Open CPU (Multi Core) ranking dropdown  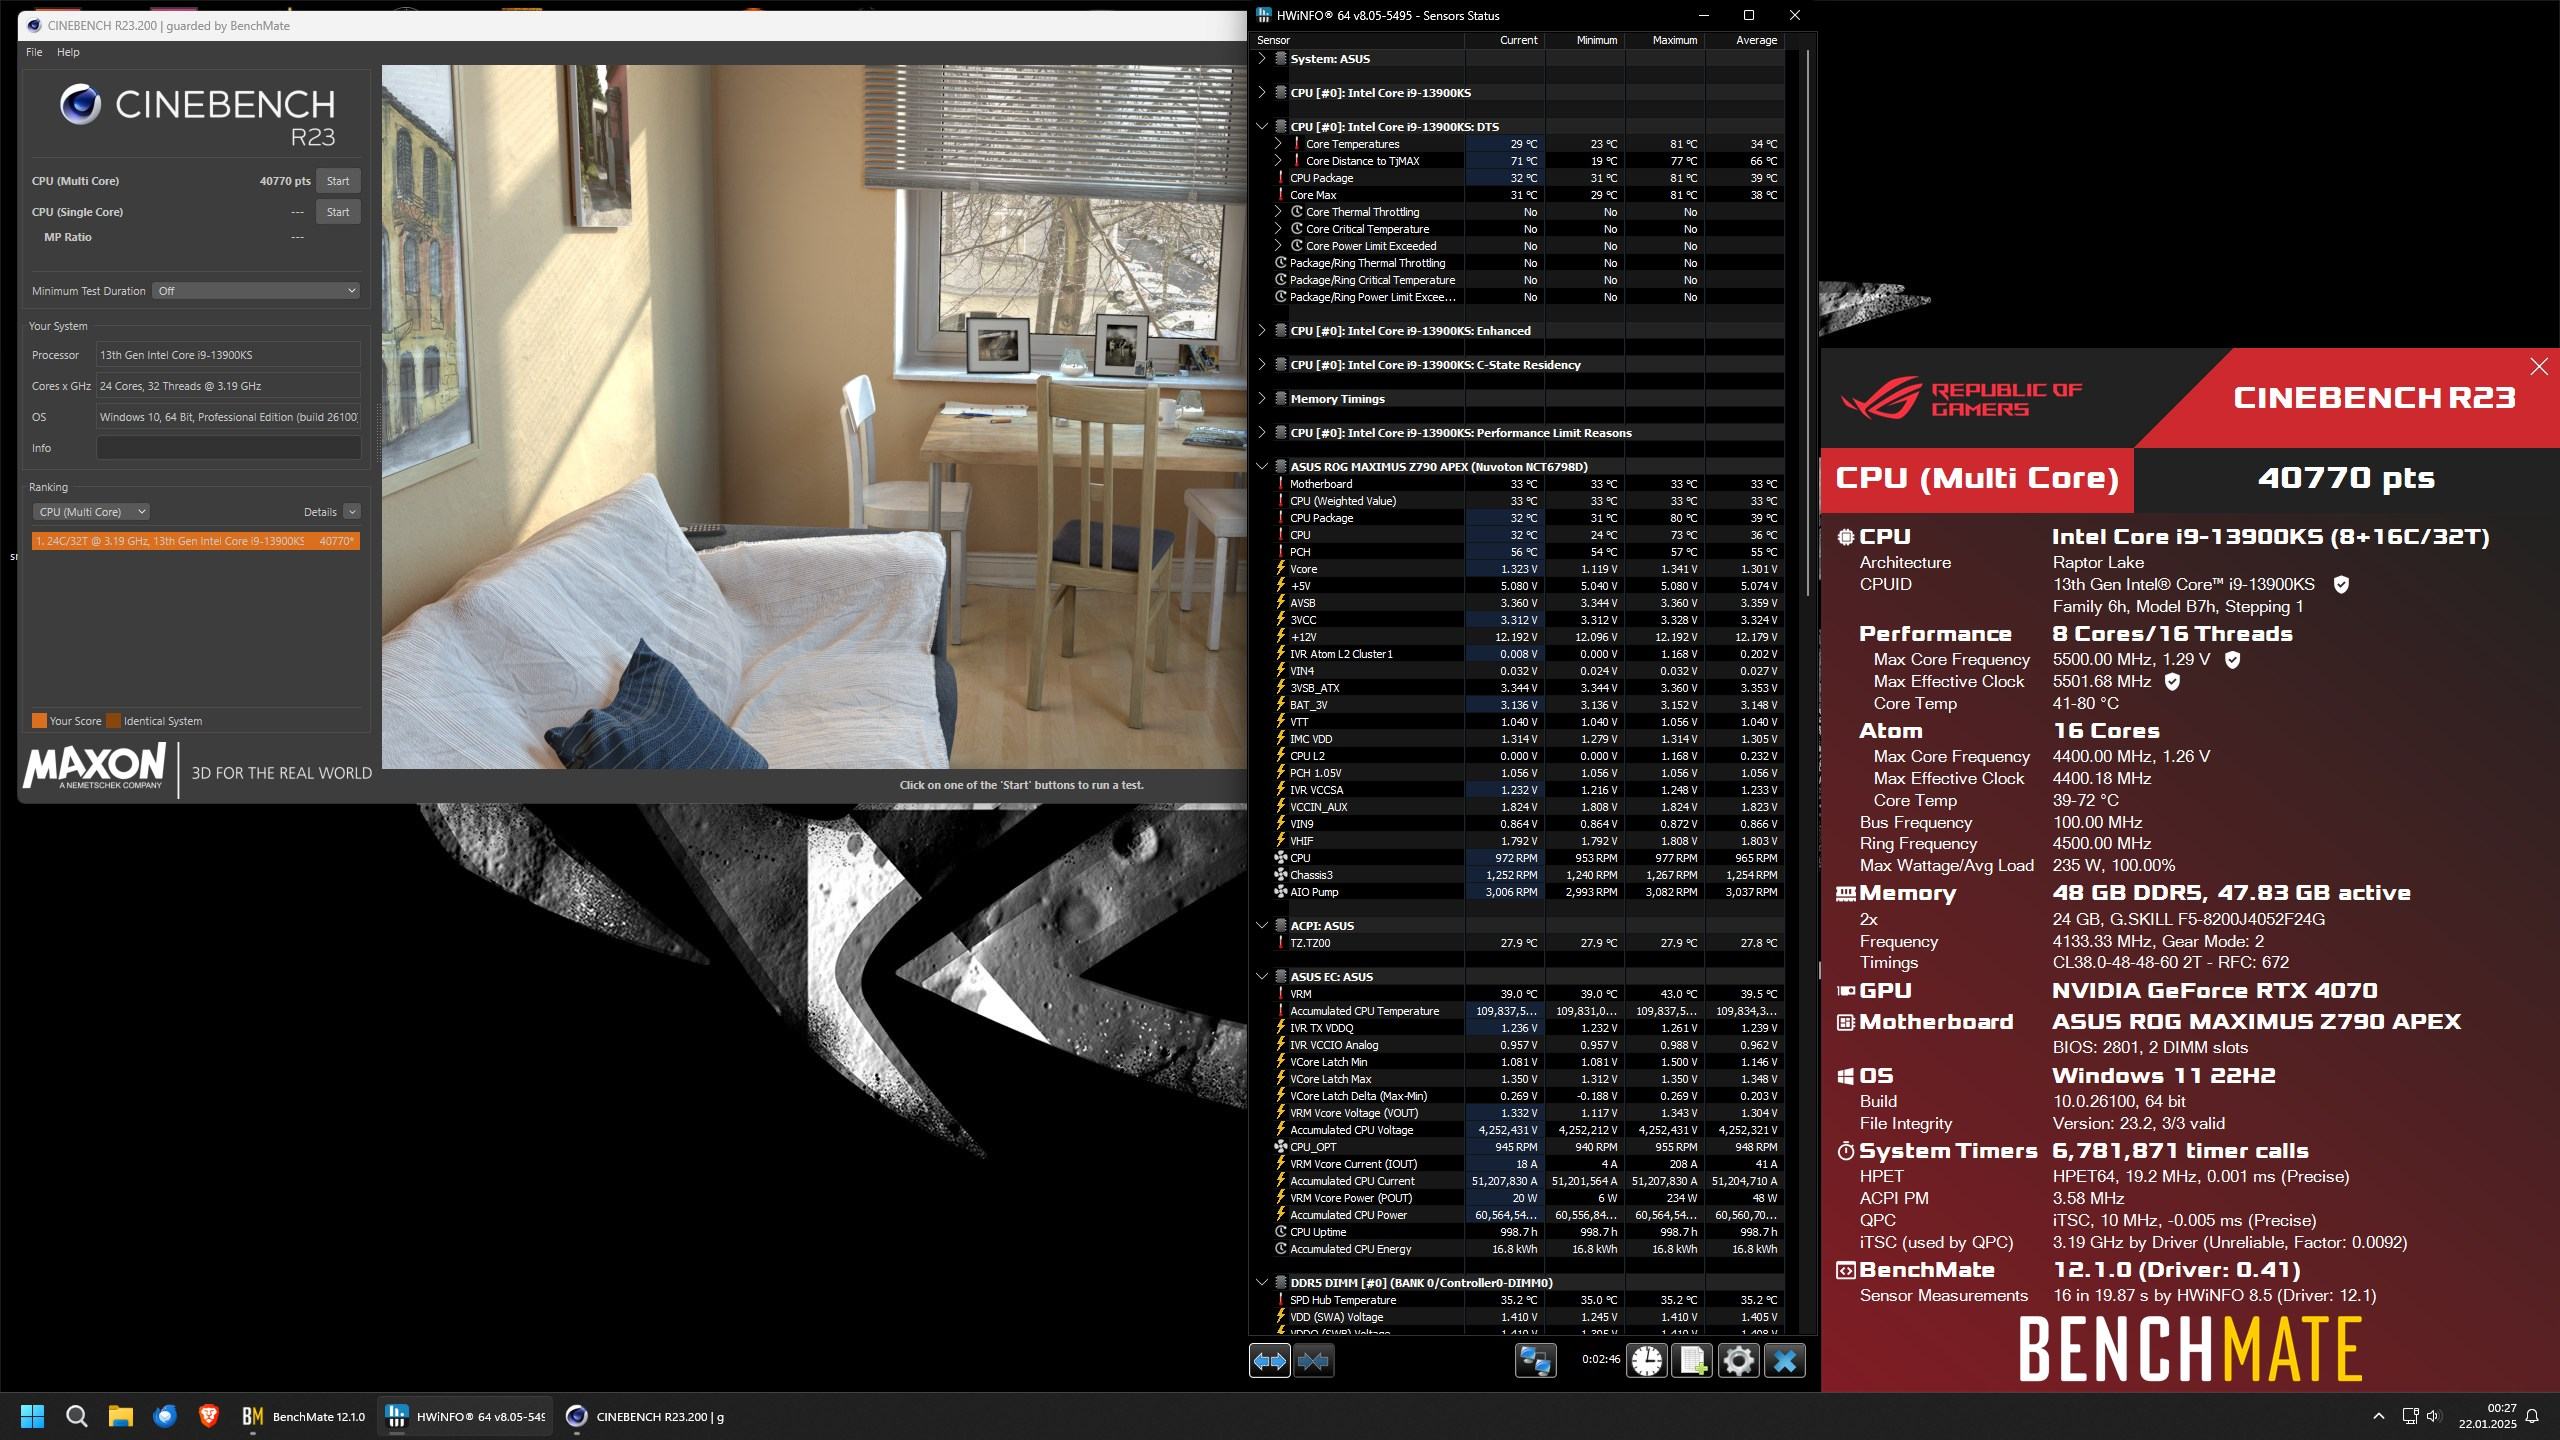pos(91,512)
